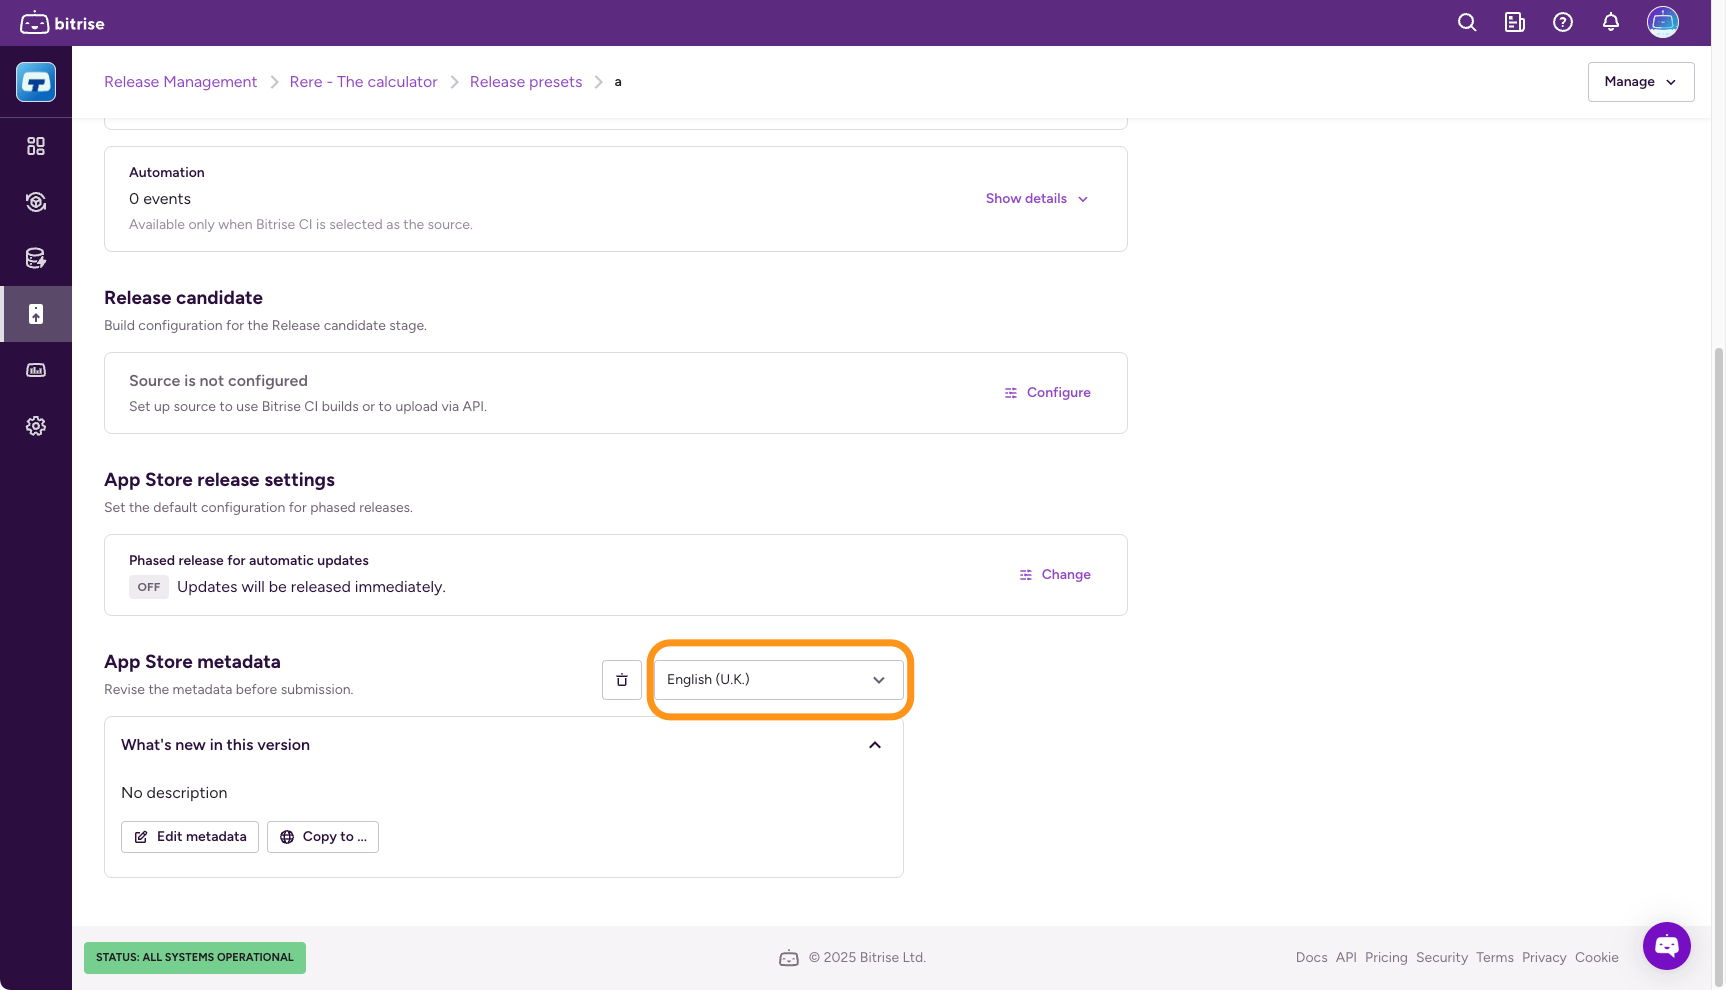The width and height of the screenshot is (1726, 990).
Task: Open the help question mark icon
Action: tap(1563, 23)
